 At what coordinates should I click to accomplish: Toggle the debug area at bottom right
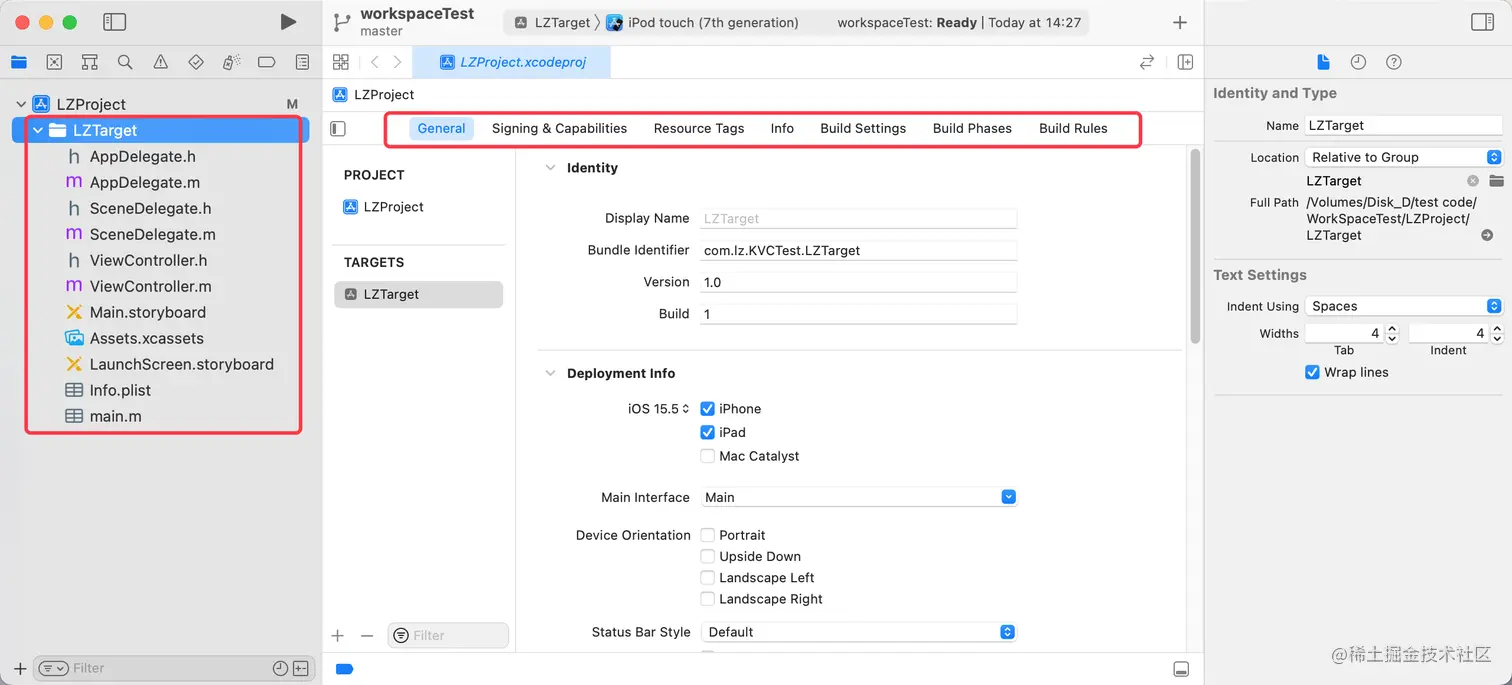(1181, 669)
